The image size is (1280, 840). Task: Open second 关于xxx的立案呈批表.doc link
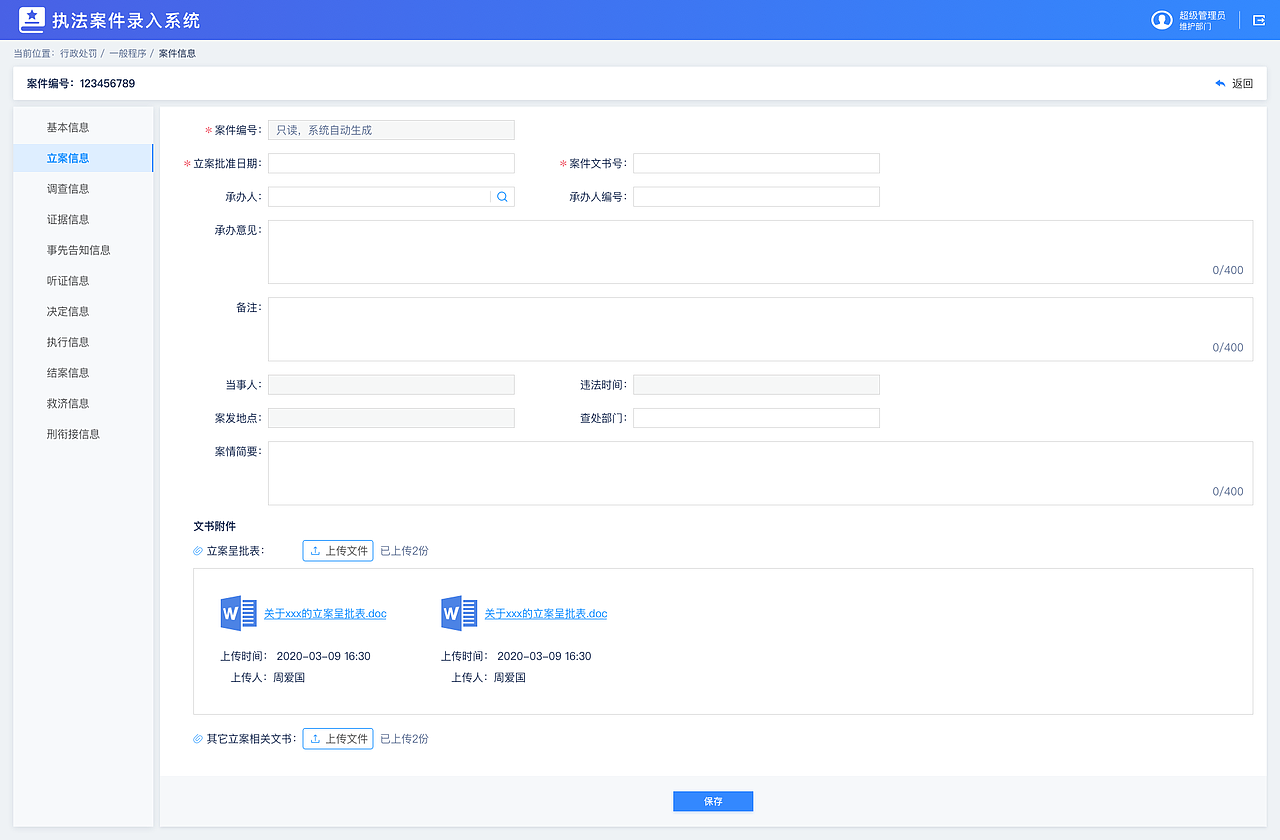(x=546, y=614)
